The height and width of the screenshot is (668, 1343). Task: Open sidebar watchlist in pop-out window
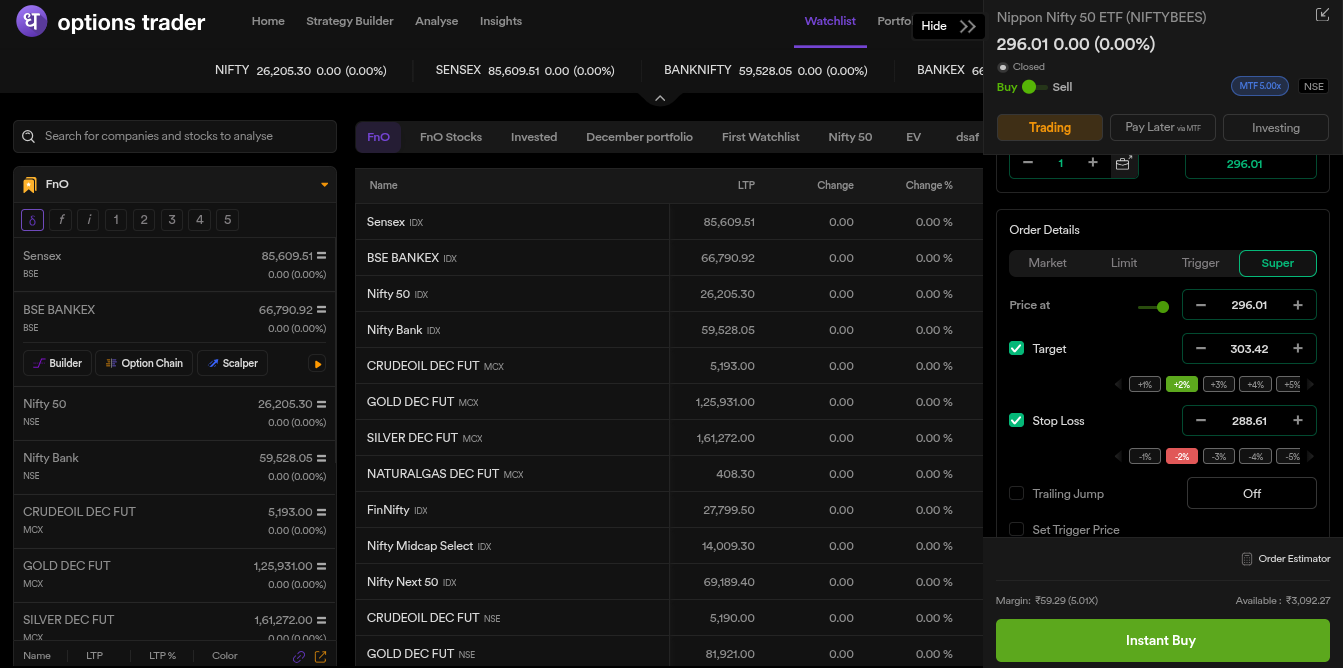(320, 657)
